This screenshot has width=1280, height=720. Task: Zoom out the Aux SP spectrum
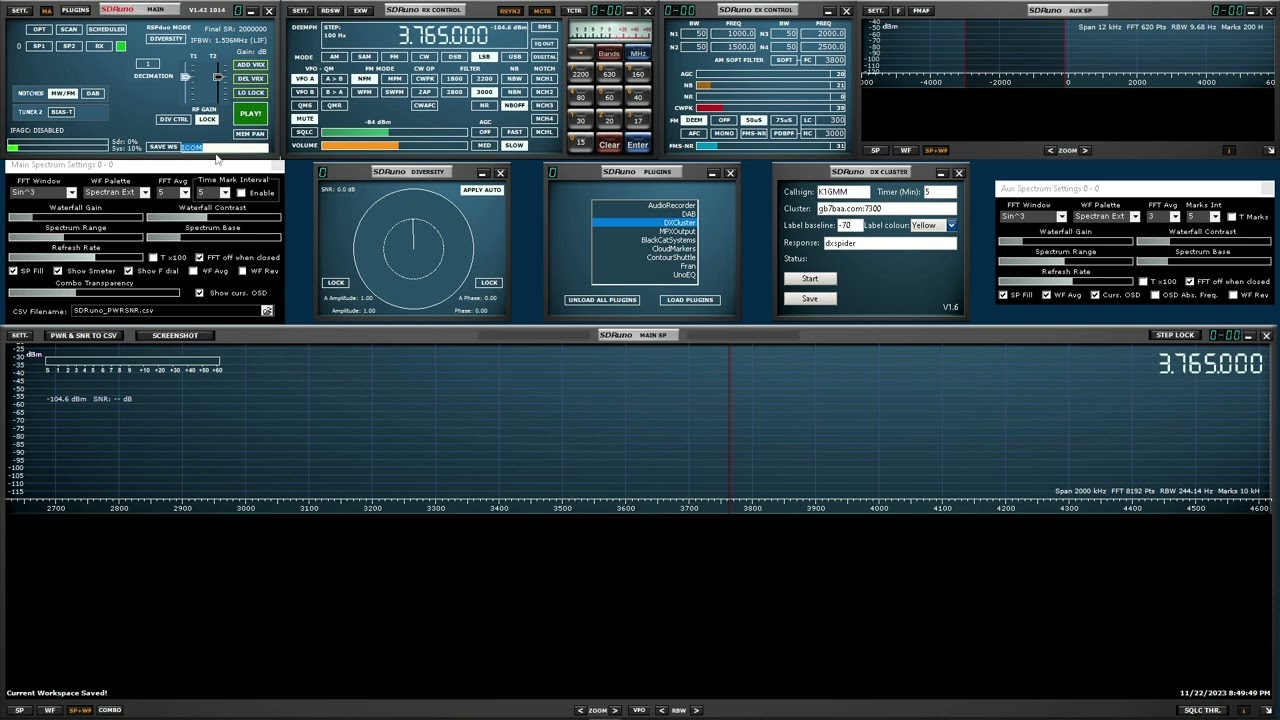[1050, 150]
